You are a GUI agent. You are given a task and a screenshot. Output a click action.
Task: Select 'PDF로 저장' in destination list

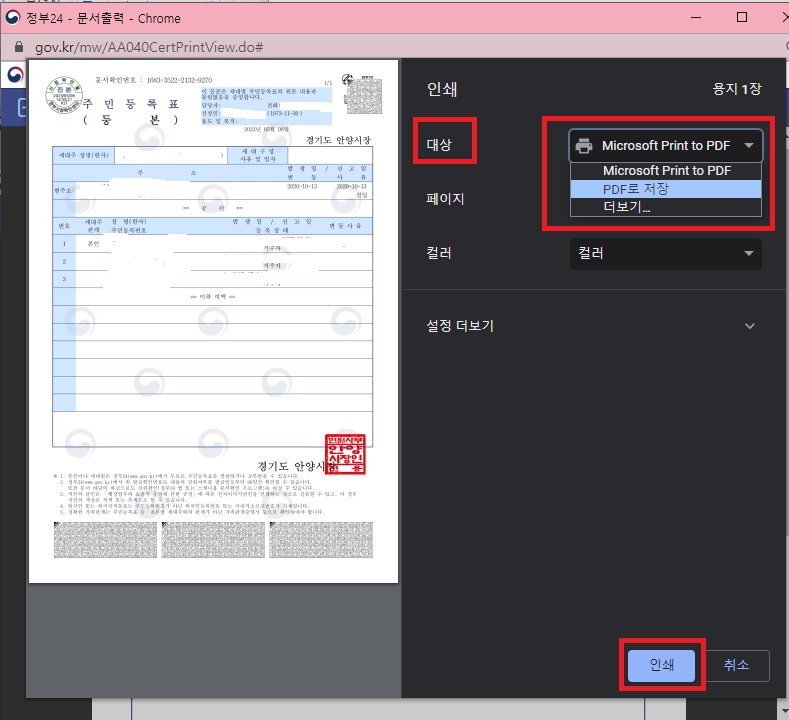click(665, 189)
